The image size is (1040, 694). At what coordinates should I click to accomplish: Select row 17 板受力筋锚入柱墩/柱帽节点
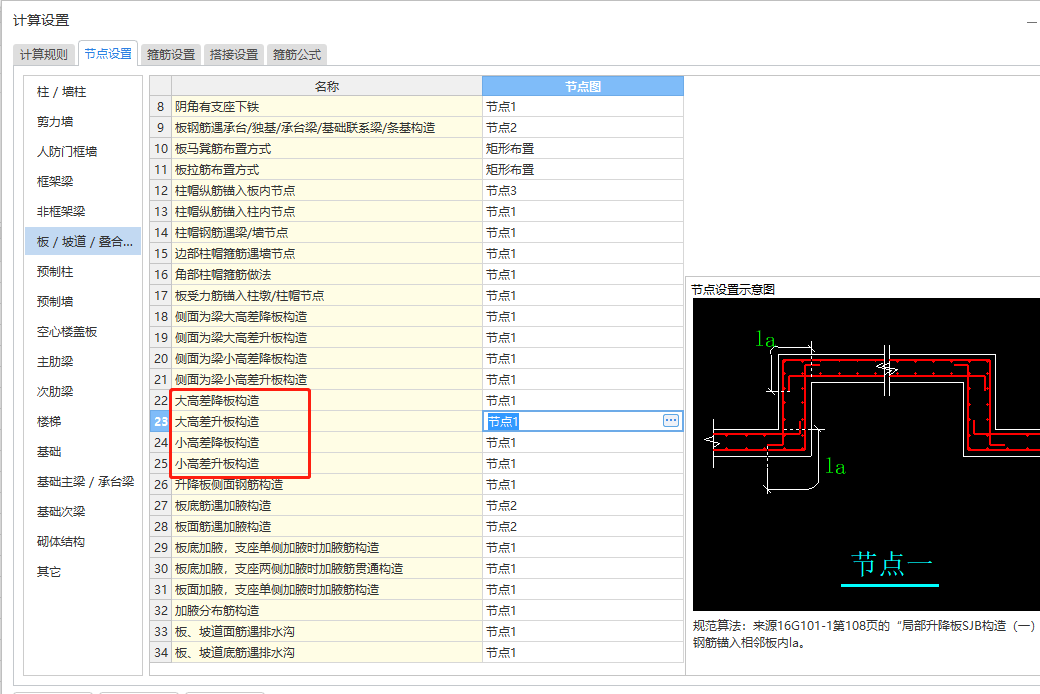[326, 296]
